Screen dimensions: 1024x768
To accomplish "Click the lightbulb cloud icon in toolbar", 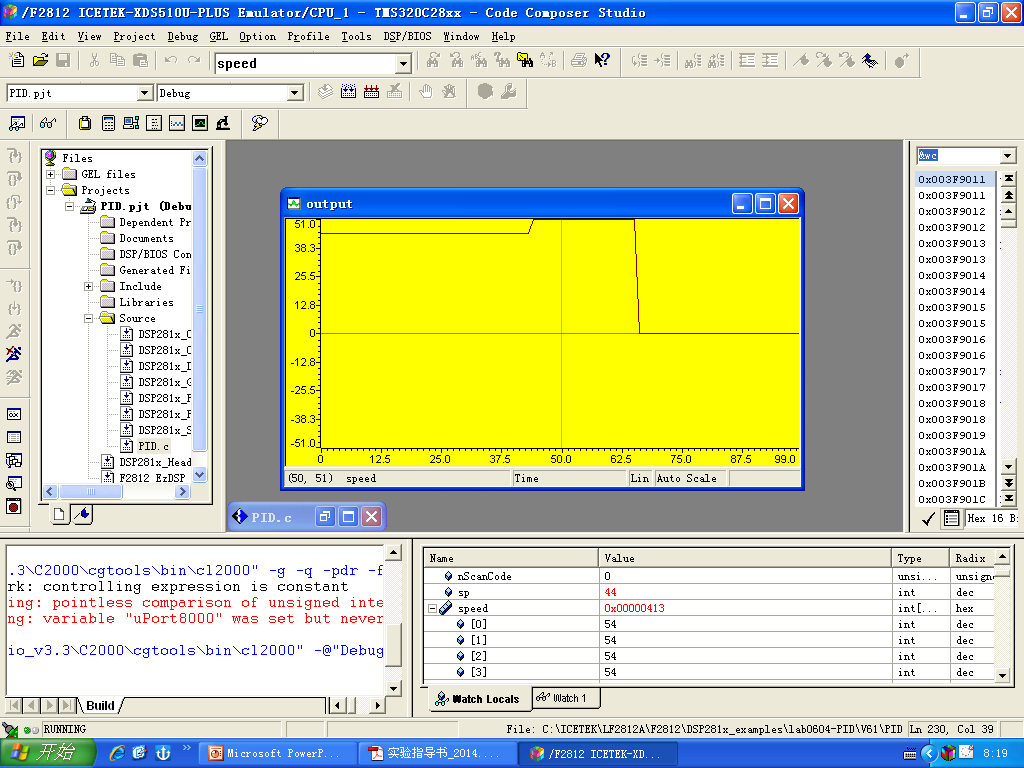I will 259,123.
